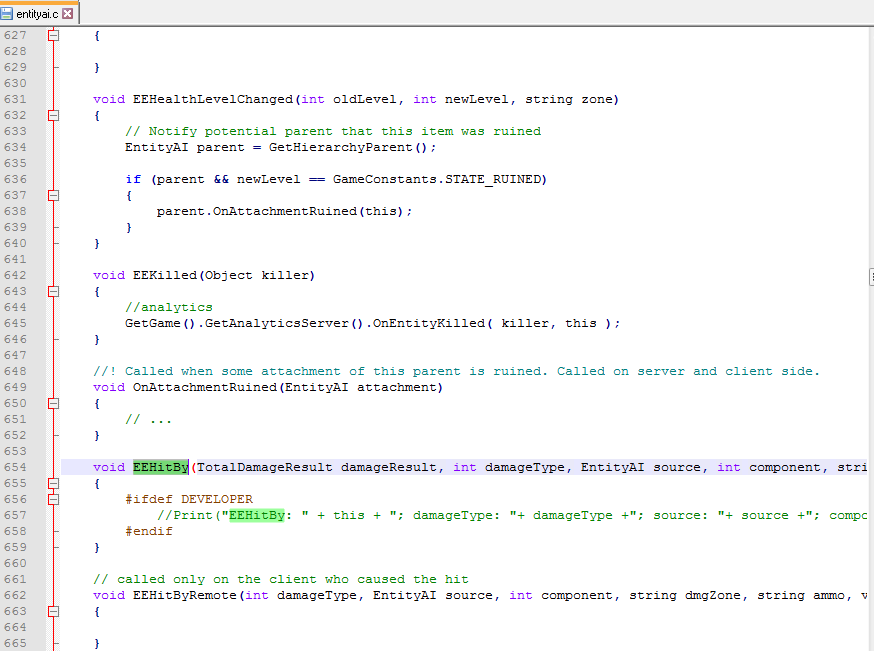The height and width of the screenshot is (651, 874).
Task: Click the OnEntityKilled call in line 645
Action: [x=432, y=323]
